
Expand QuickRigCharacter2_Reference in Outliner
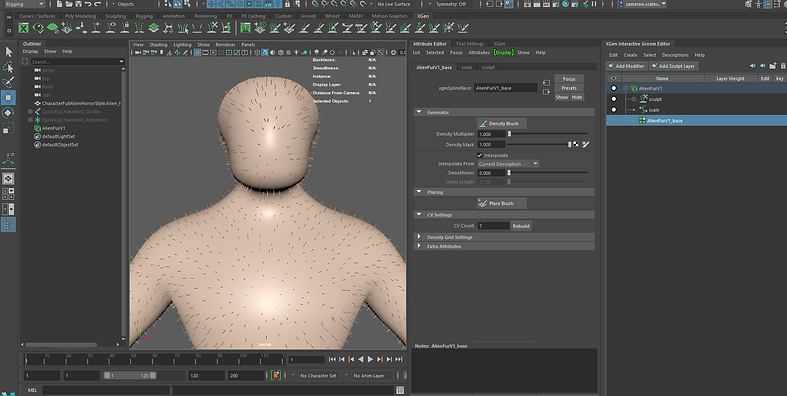(30, 120)
